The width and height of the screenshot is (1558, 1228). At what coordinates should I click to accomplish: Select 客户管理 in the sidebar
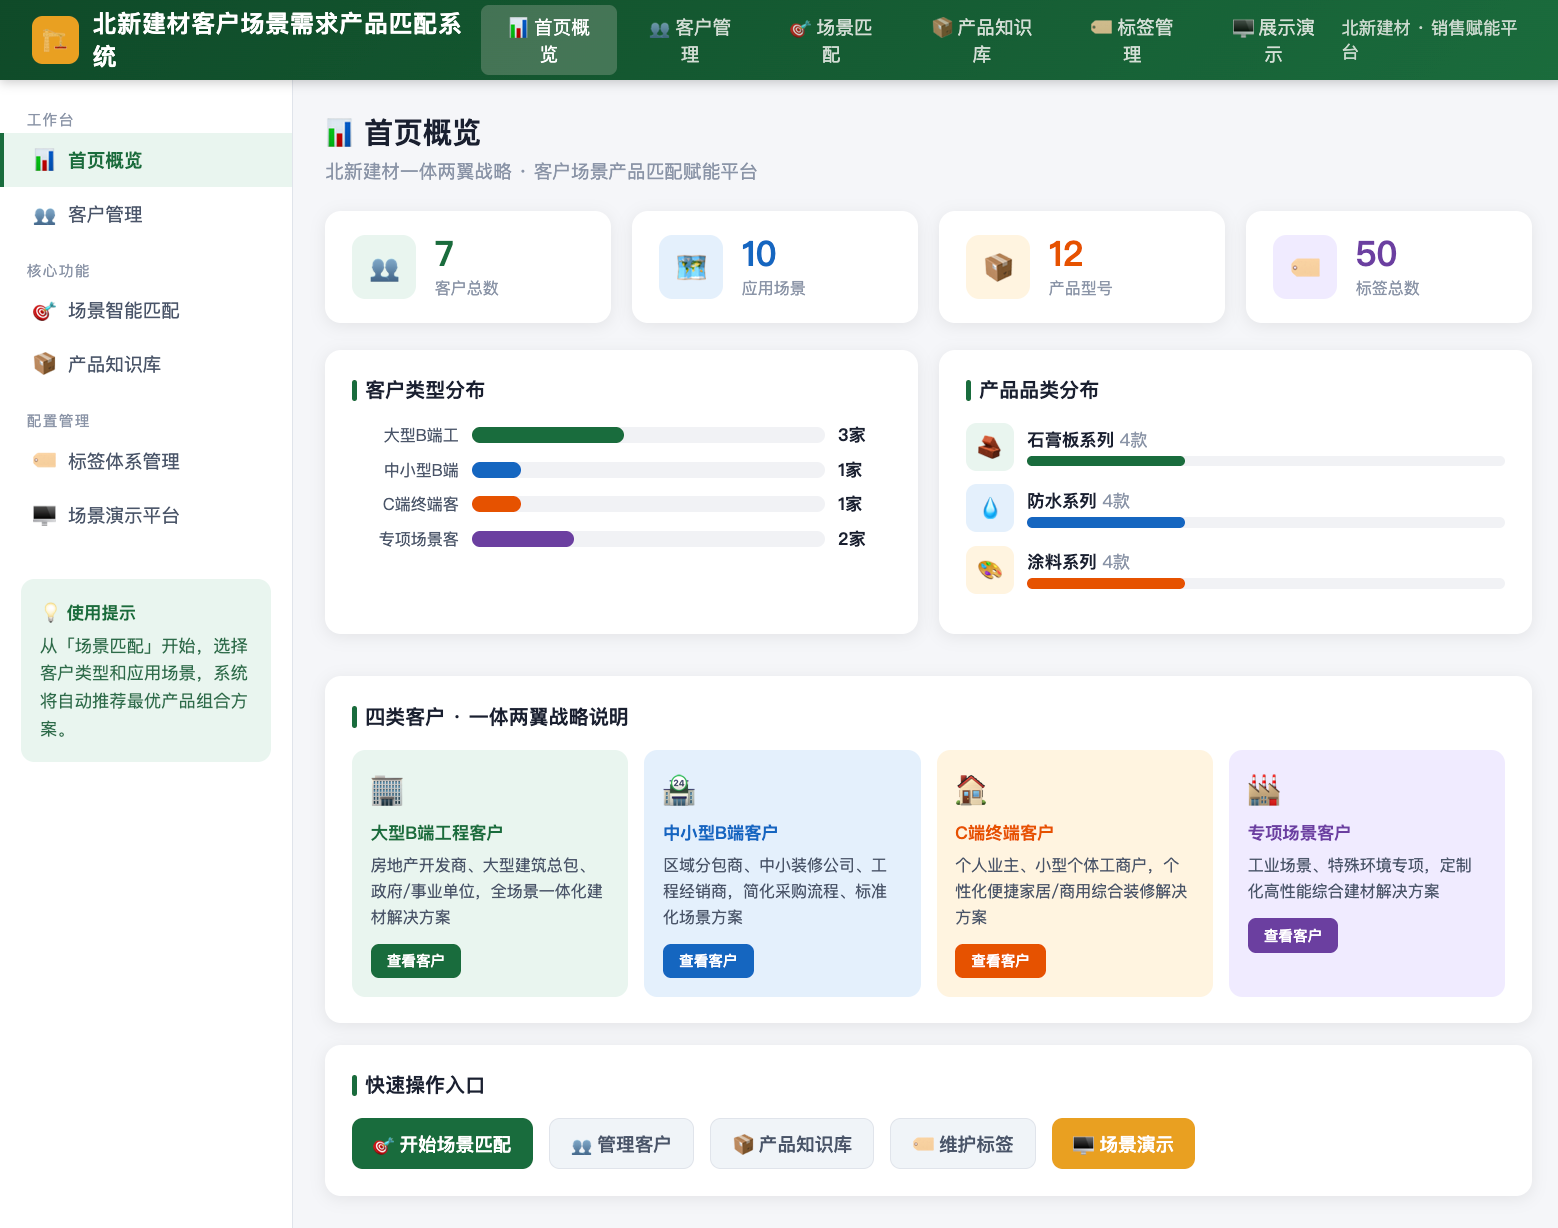click(146, 214)
